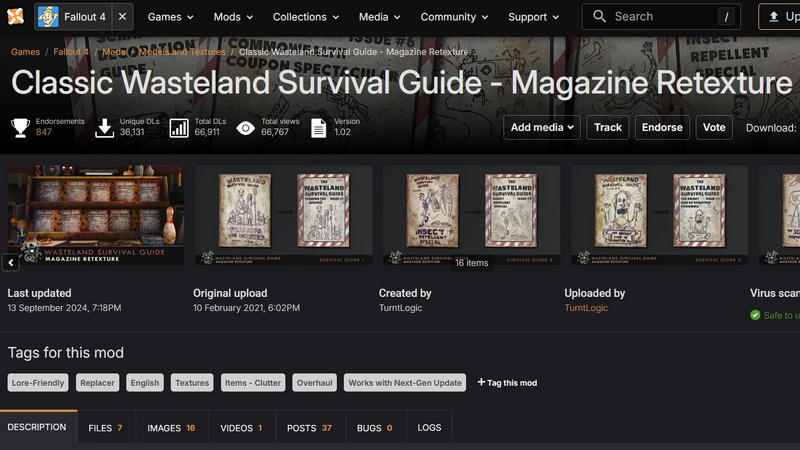The height and width of the screenshot is (450, 800).
Task: Click the slash keyboard shortcut badge
Action: coord(726,17)
